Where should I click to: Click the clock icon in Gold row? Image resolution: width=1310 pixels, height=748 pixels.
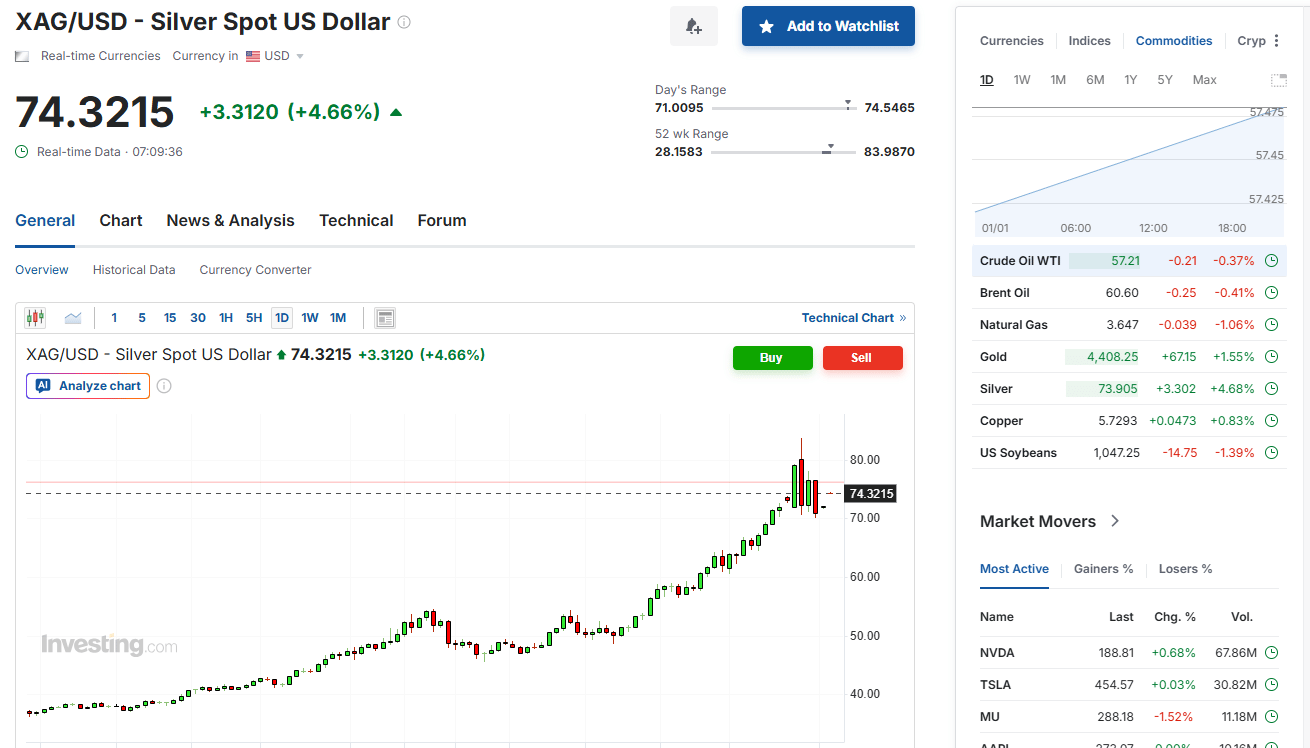(1272, 357)
